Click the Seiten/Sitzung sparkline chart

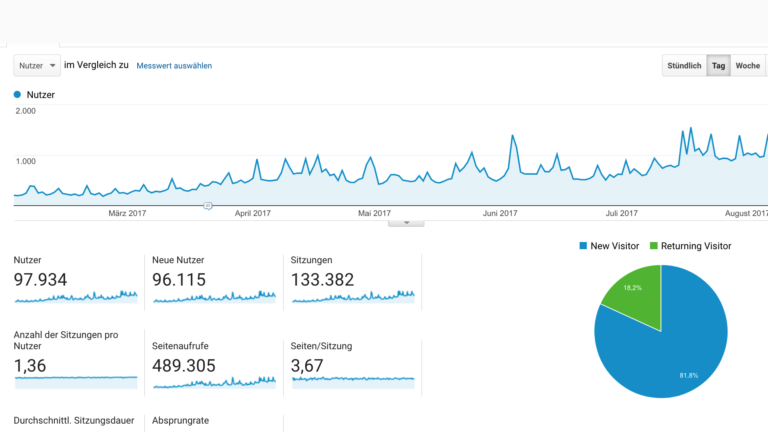click(x=352, y=379)
